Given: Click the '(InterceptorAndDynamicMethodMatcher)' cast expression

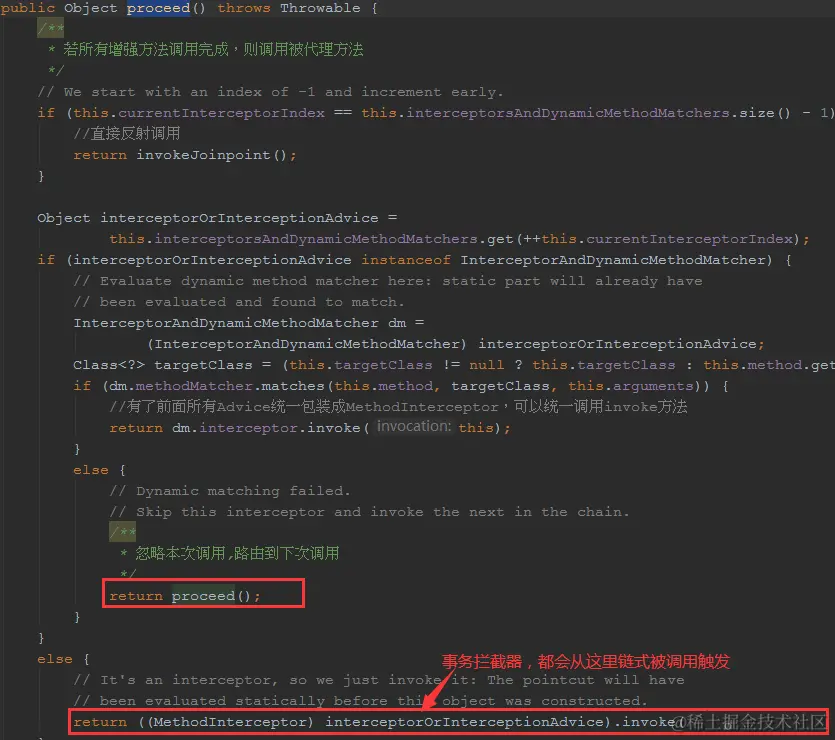Looking at the screenshot, I should click(307, 344).
